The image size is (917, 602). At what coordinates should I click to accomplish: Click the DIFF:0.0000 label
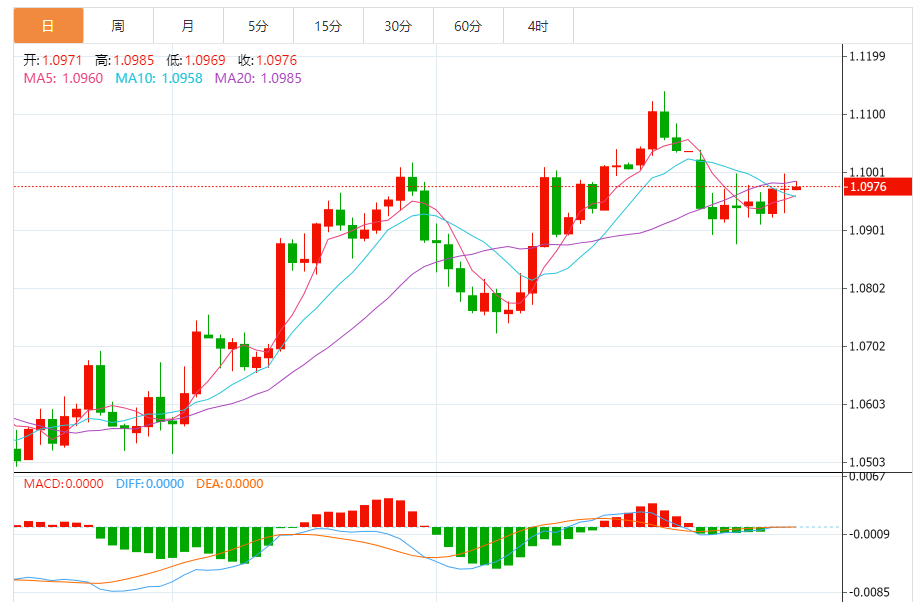coord(150,484)
